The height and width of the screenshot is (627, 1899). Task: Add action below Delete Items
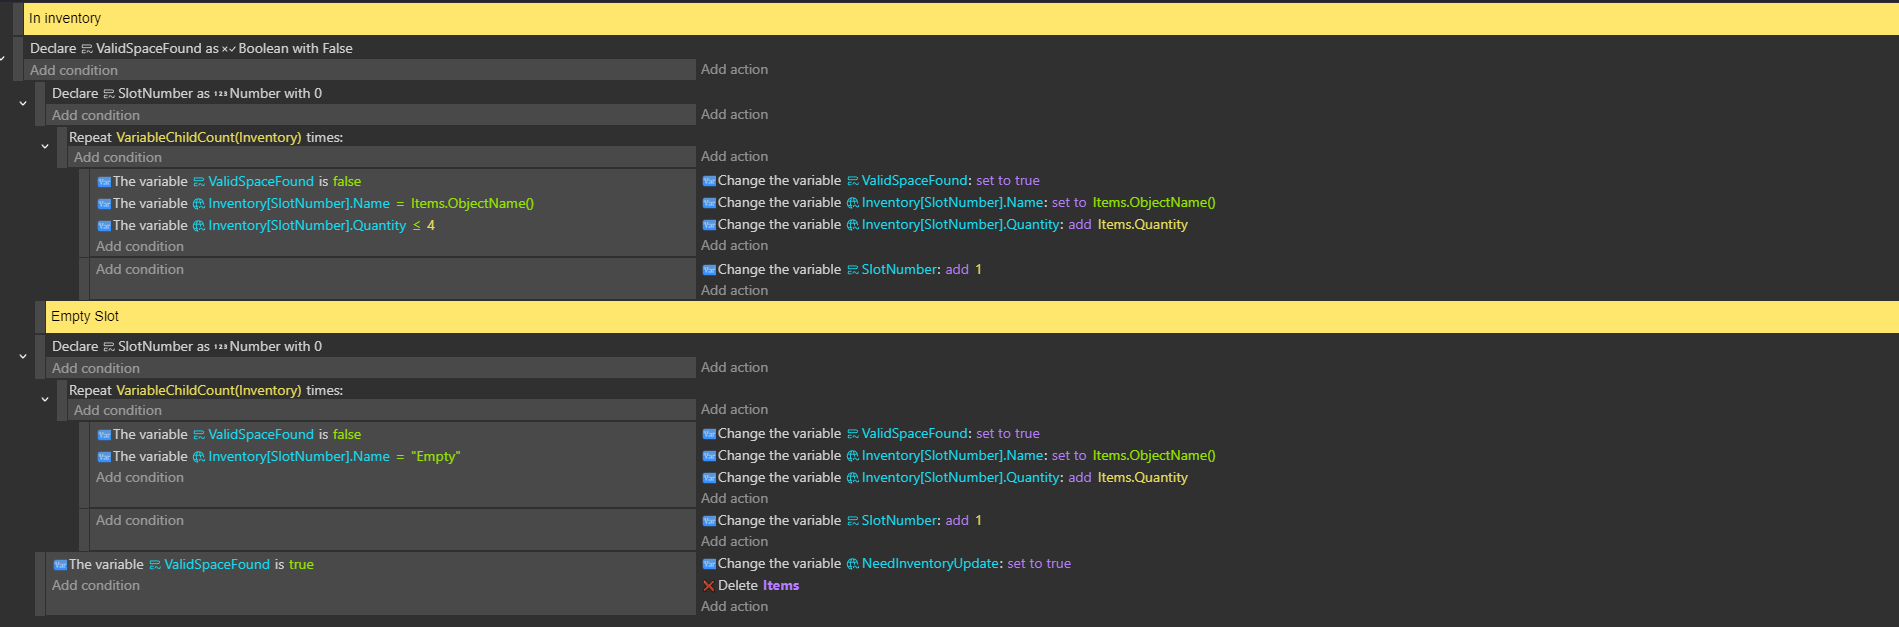point(734,607)
